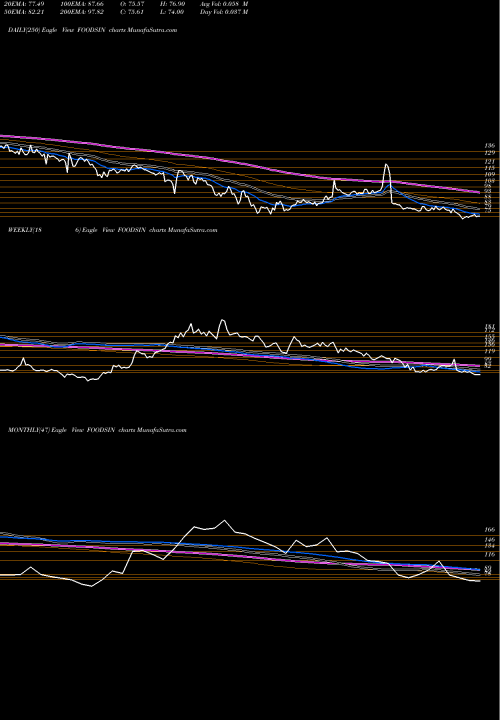Click price level 121 on daily chart
The width and height of the screenshot is (500, 720).
pos(489,162)
